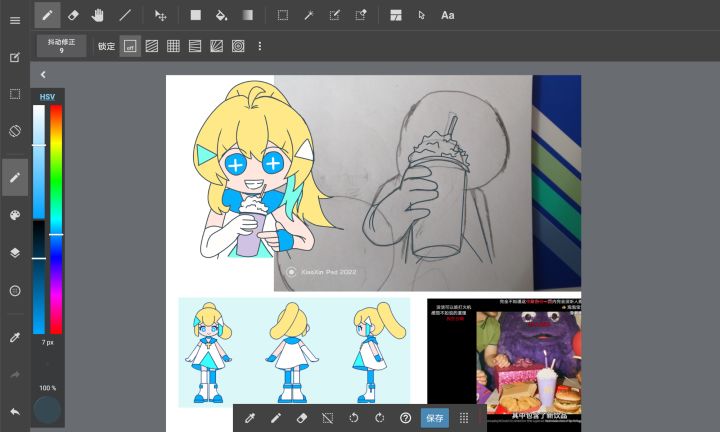This screenshot has width=720, height=432.
Task: Open the Layers panel from sidebar
Action: pos(15,253)
